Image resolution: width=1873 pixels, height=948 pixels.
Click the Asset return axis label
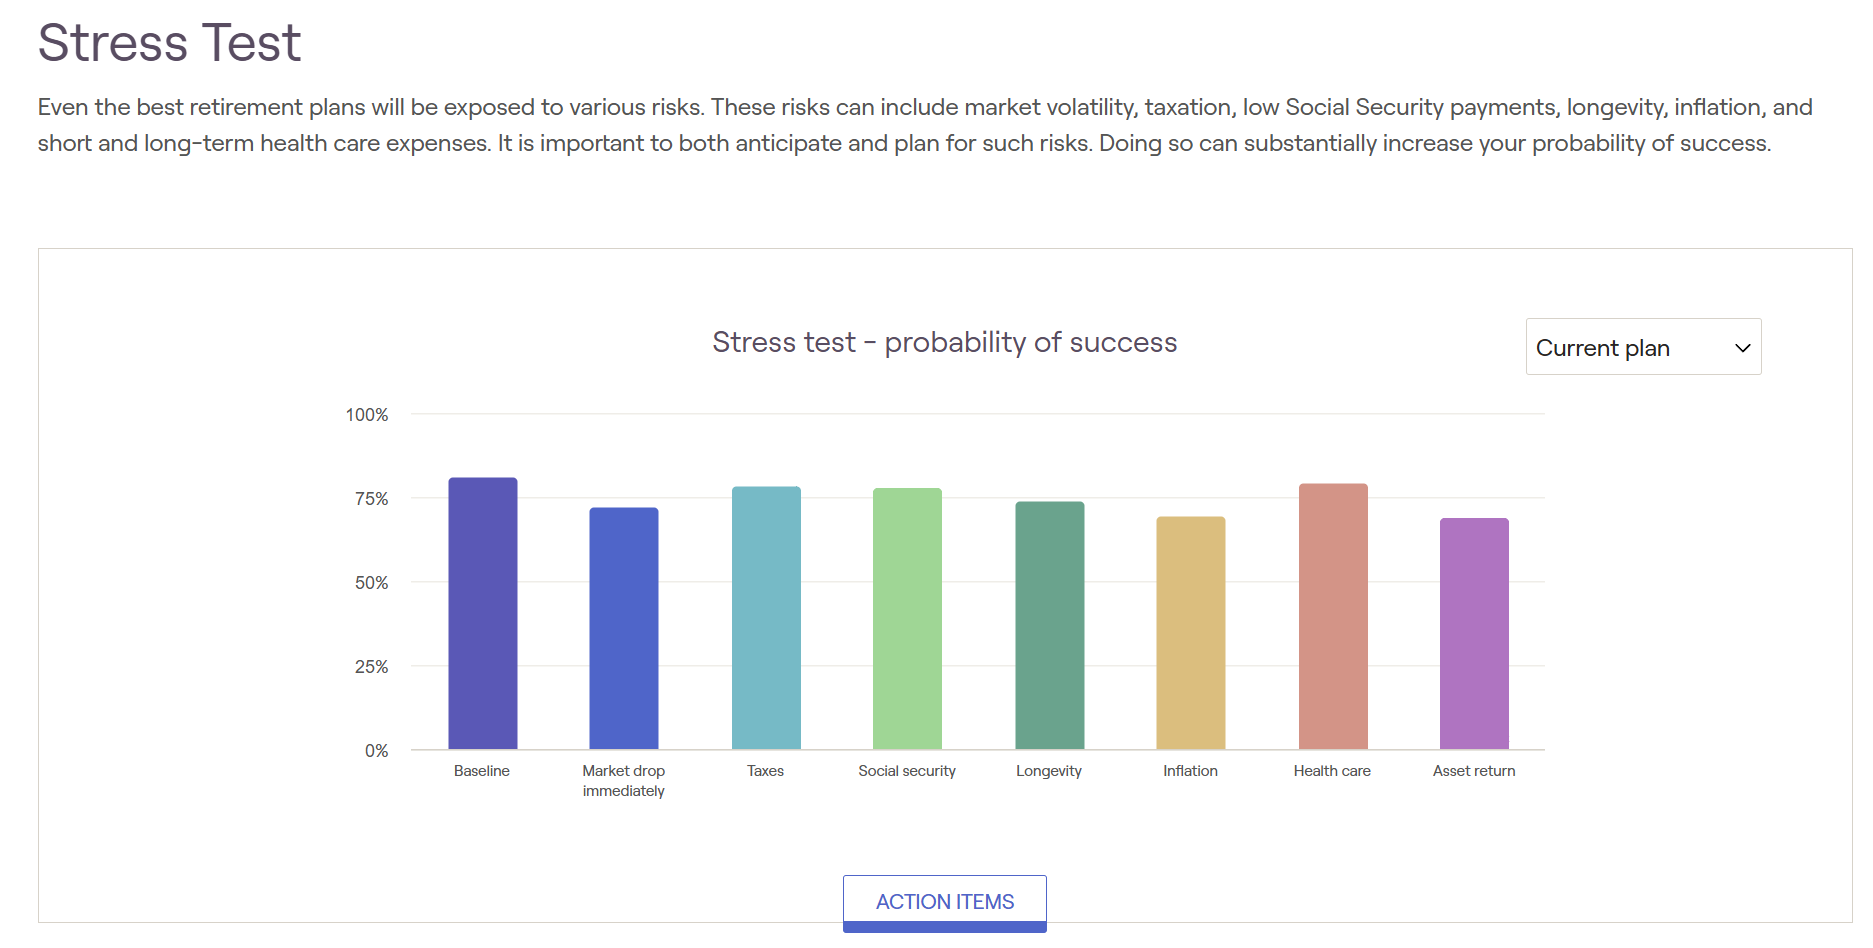click(x=1474, y=771)
